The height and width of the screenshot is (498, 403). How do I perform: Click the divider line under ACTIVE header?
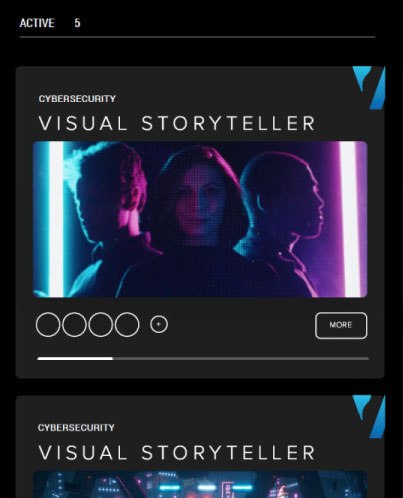coord(197,37)
